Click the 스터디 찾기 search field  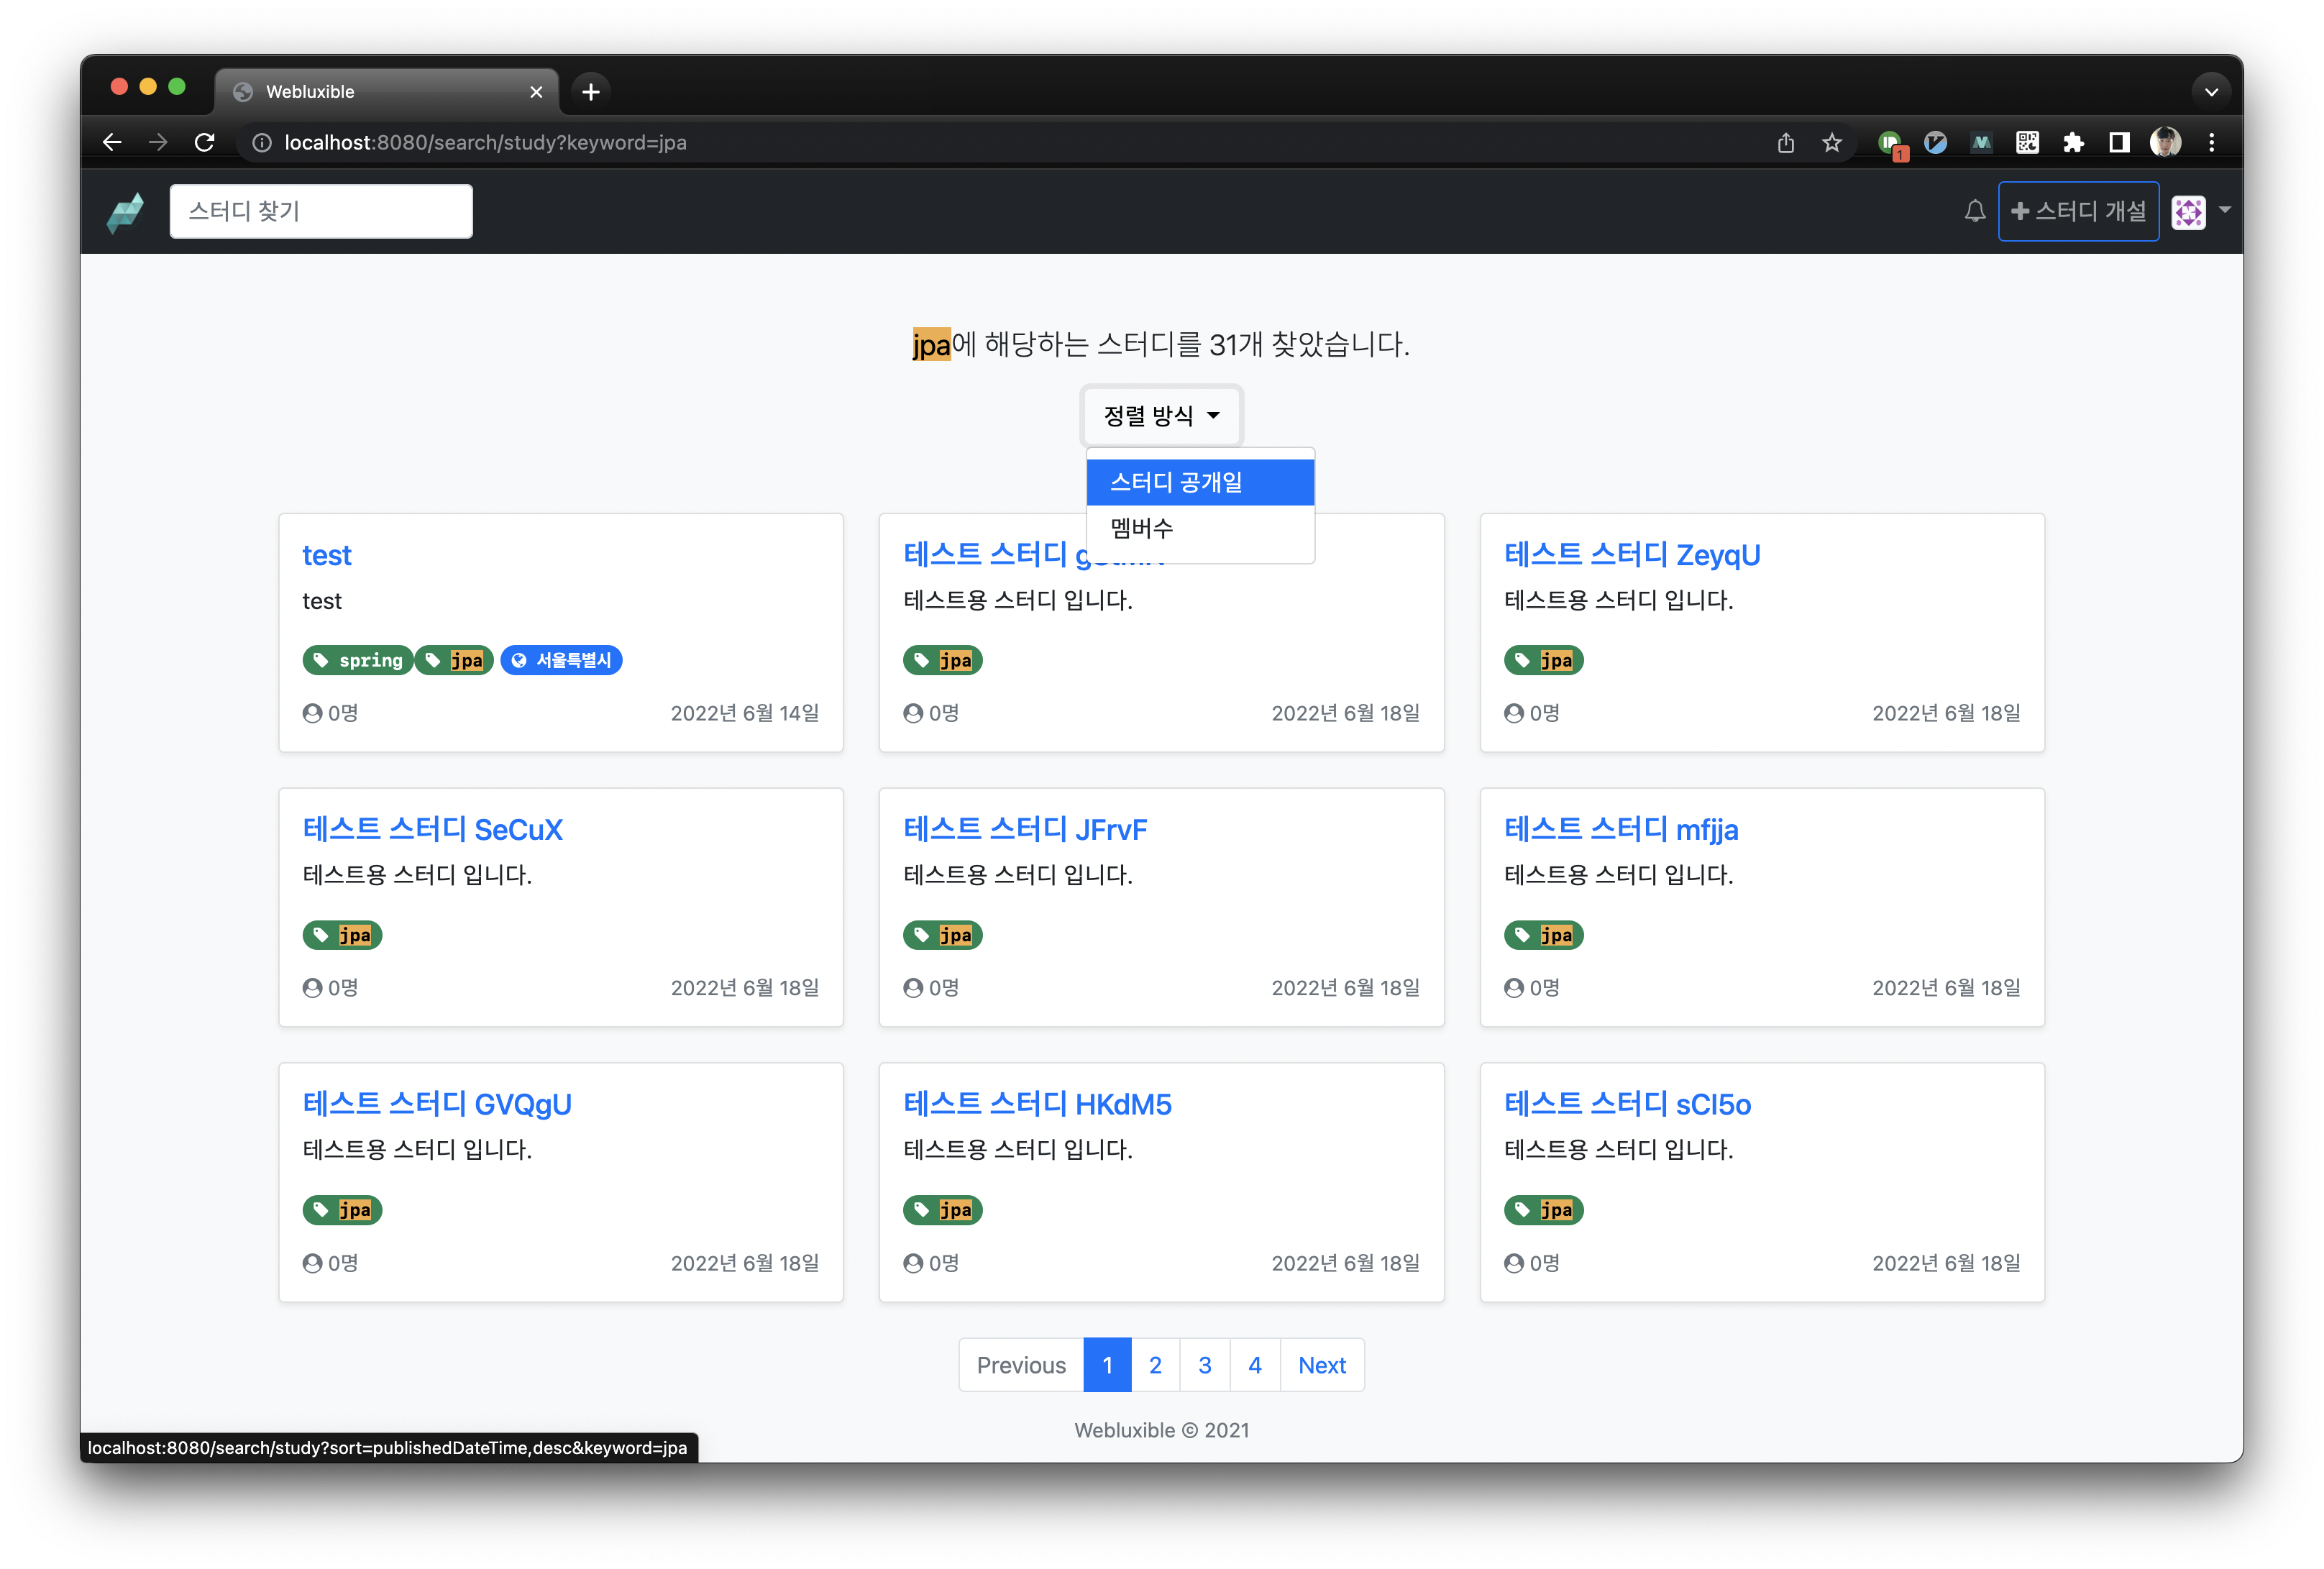(321, 212)
